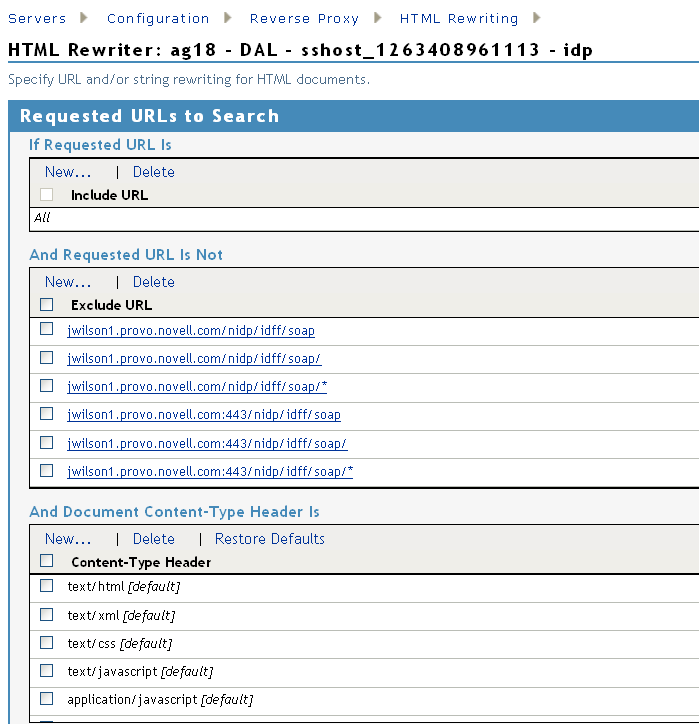Navigate to HTML Rewriting breadcrumb
Screen dimensions: 699x724
(x=459, y=18)
